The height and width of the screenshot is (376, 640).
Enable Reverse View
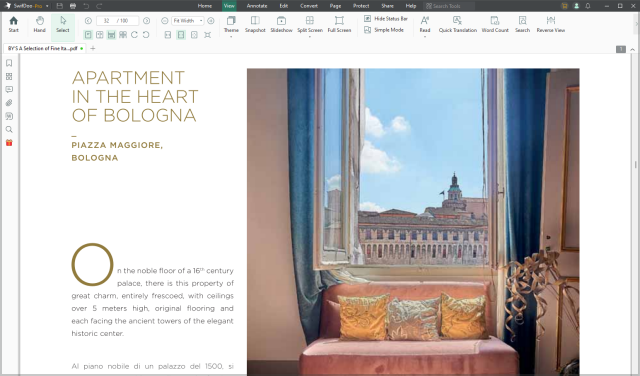(x=551, y=24)
